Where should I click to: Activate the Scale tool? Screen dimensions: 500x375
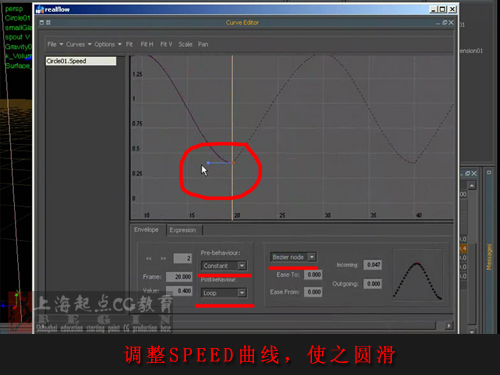pyautogui.click(x=185, y=44)
